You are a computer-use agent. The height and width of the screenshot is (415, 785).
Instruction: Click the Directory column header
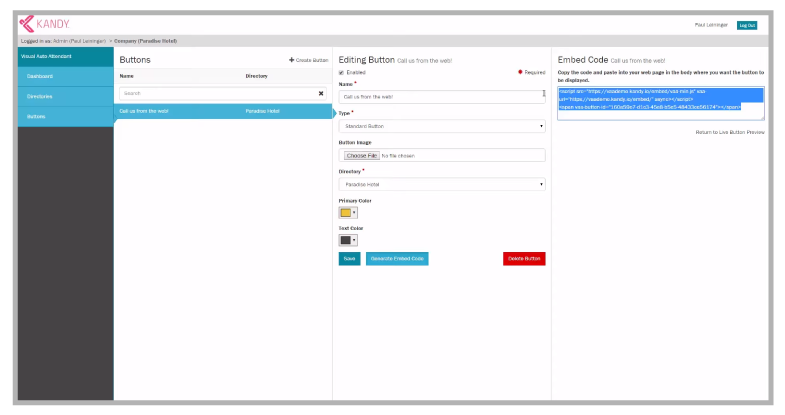pyautogui.click(x=256, y=76)
